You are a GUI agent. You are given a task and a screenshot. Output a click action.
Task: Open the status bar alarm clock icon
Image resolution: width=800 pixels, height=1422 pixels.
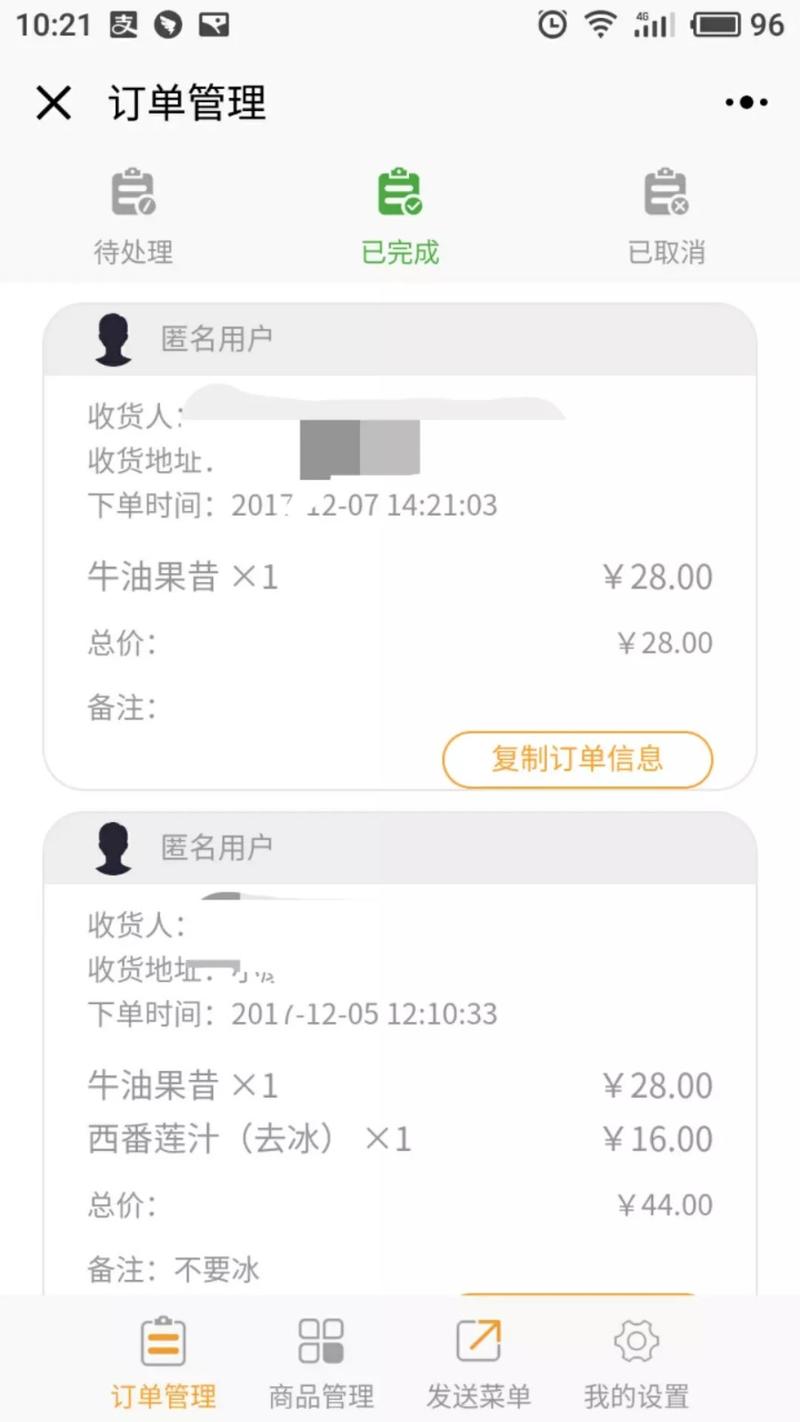[x=552, y=24]
